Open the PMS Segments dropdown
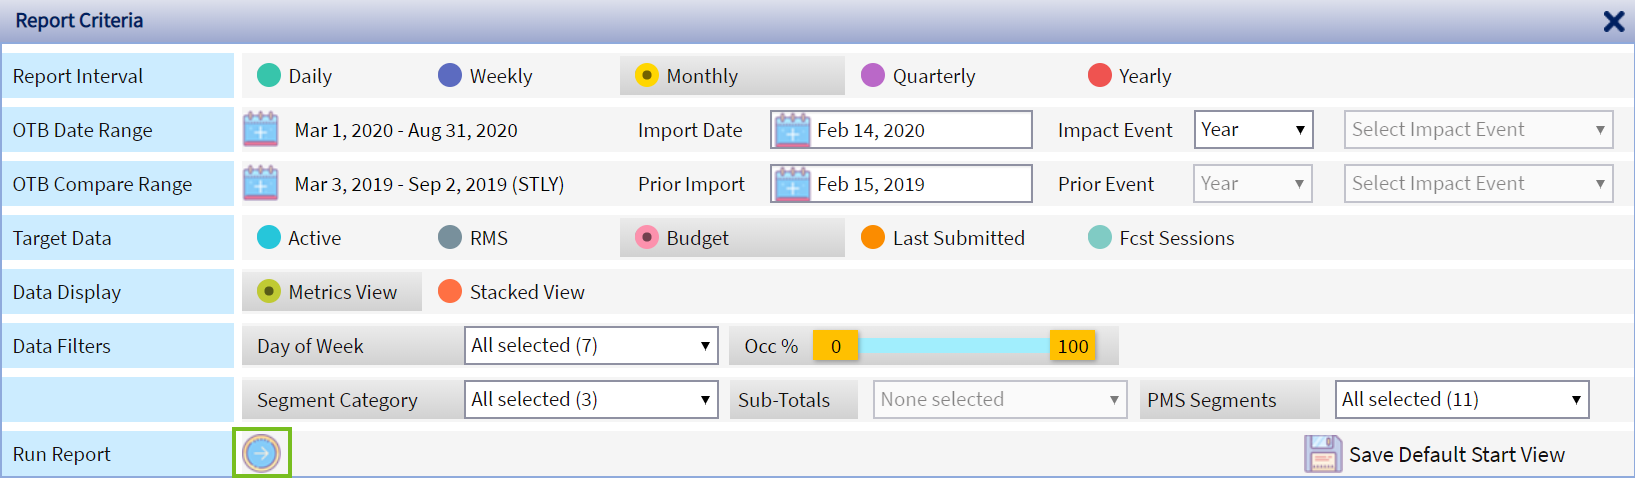This screenshot has width=1635, height=478. (x=1462, y=400)
